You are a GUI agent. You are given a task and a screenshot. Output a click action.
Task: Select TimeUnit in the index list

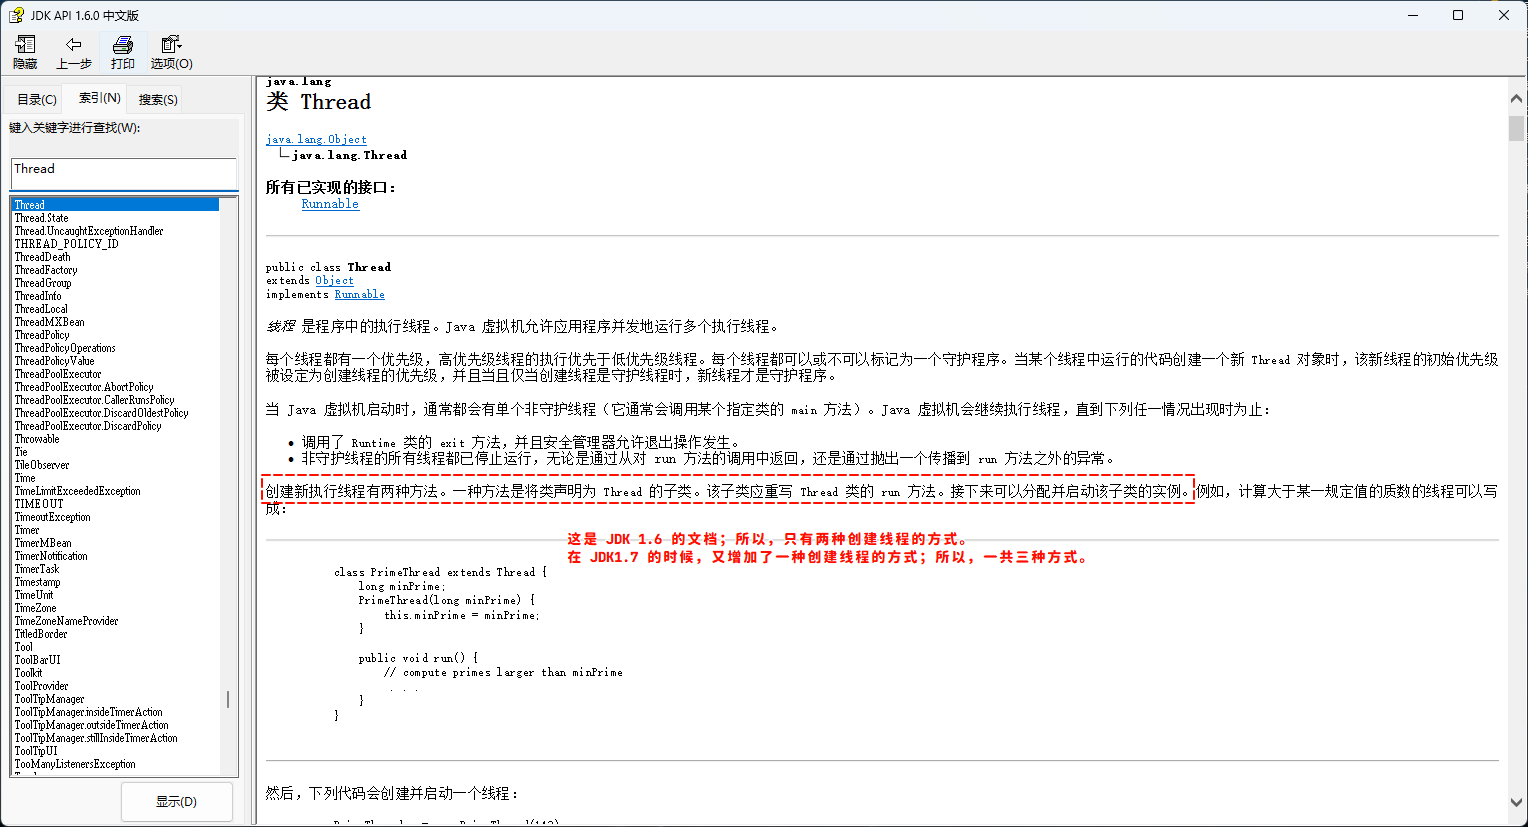[34, 594]
